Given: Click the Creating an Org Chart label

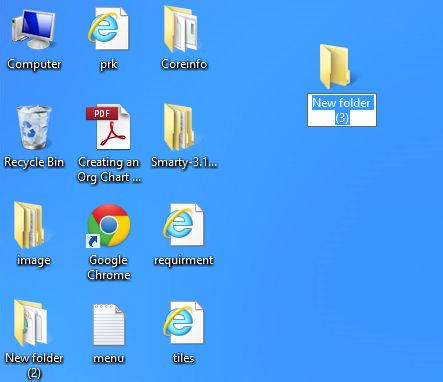Looking at the screenshot, I should click(x=109, y=169).
